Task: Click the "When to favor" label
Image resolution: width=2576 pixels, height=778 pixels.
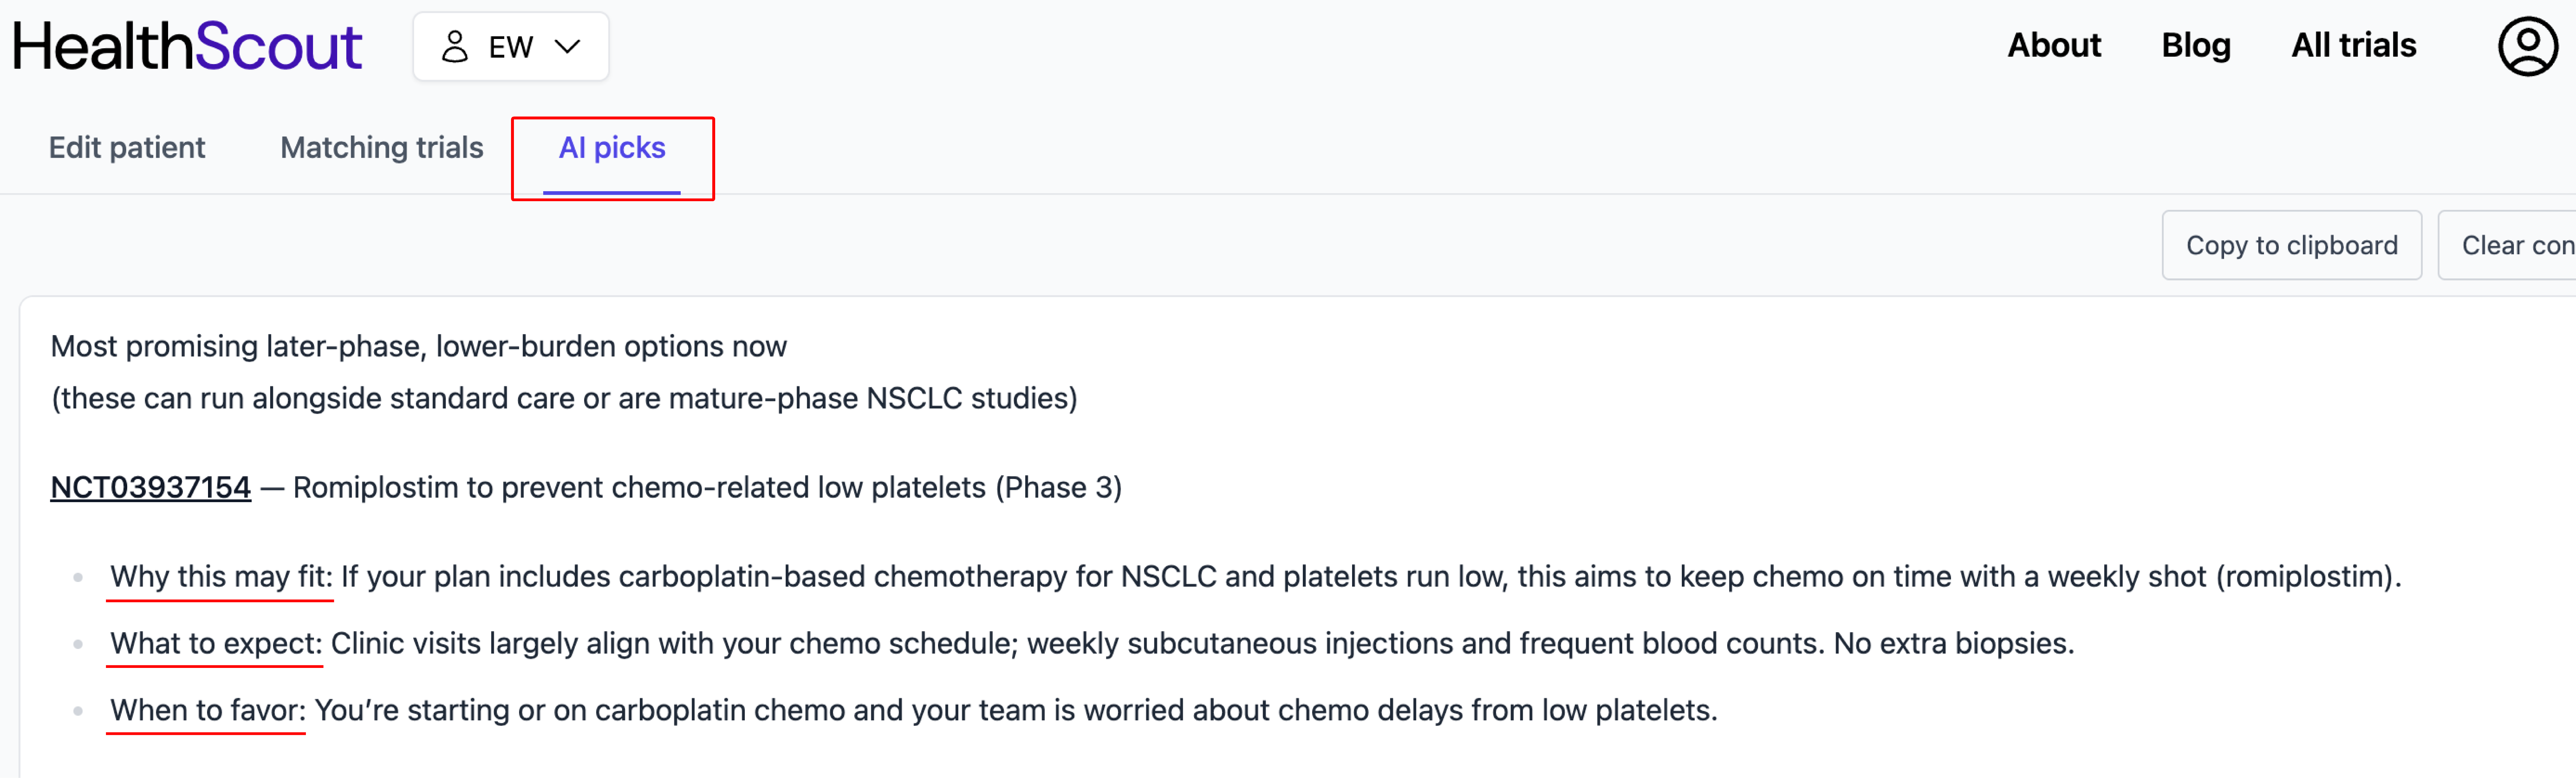Action: (207, 710)
